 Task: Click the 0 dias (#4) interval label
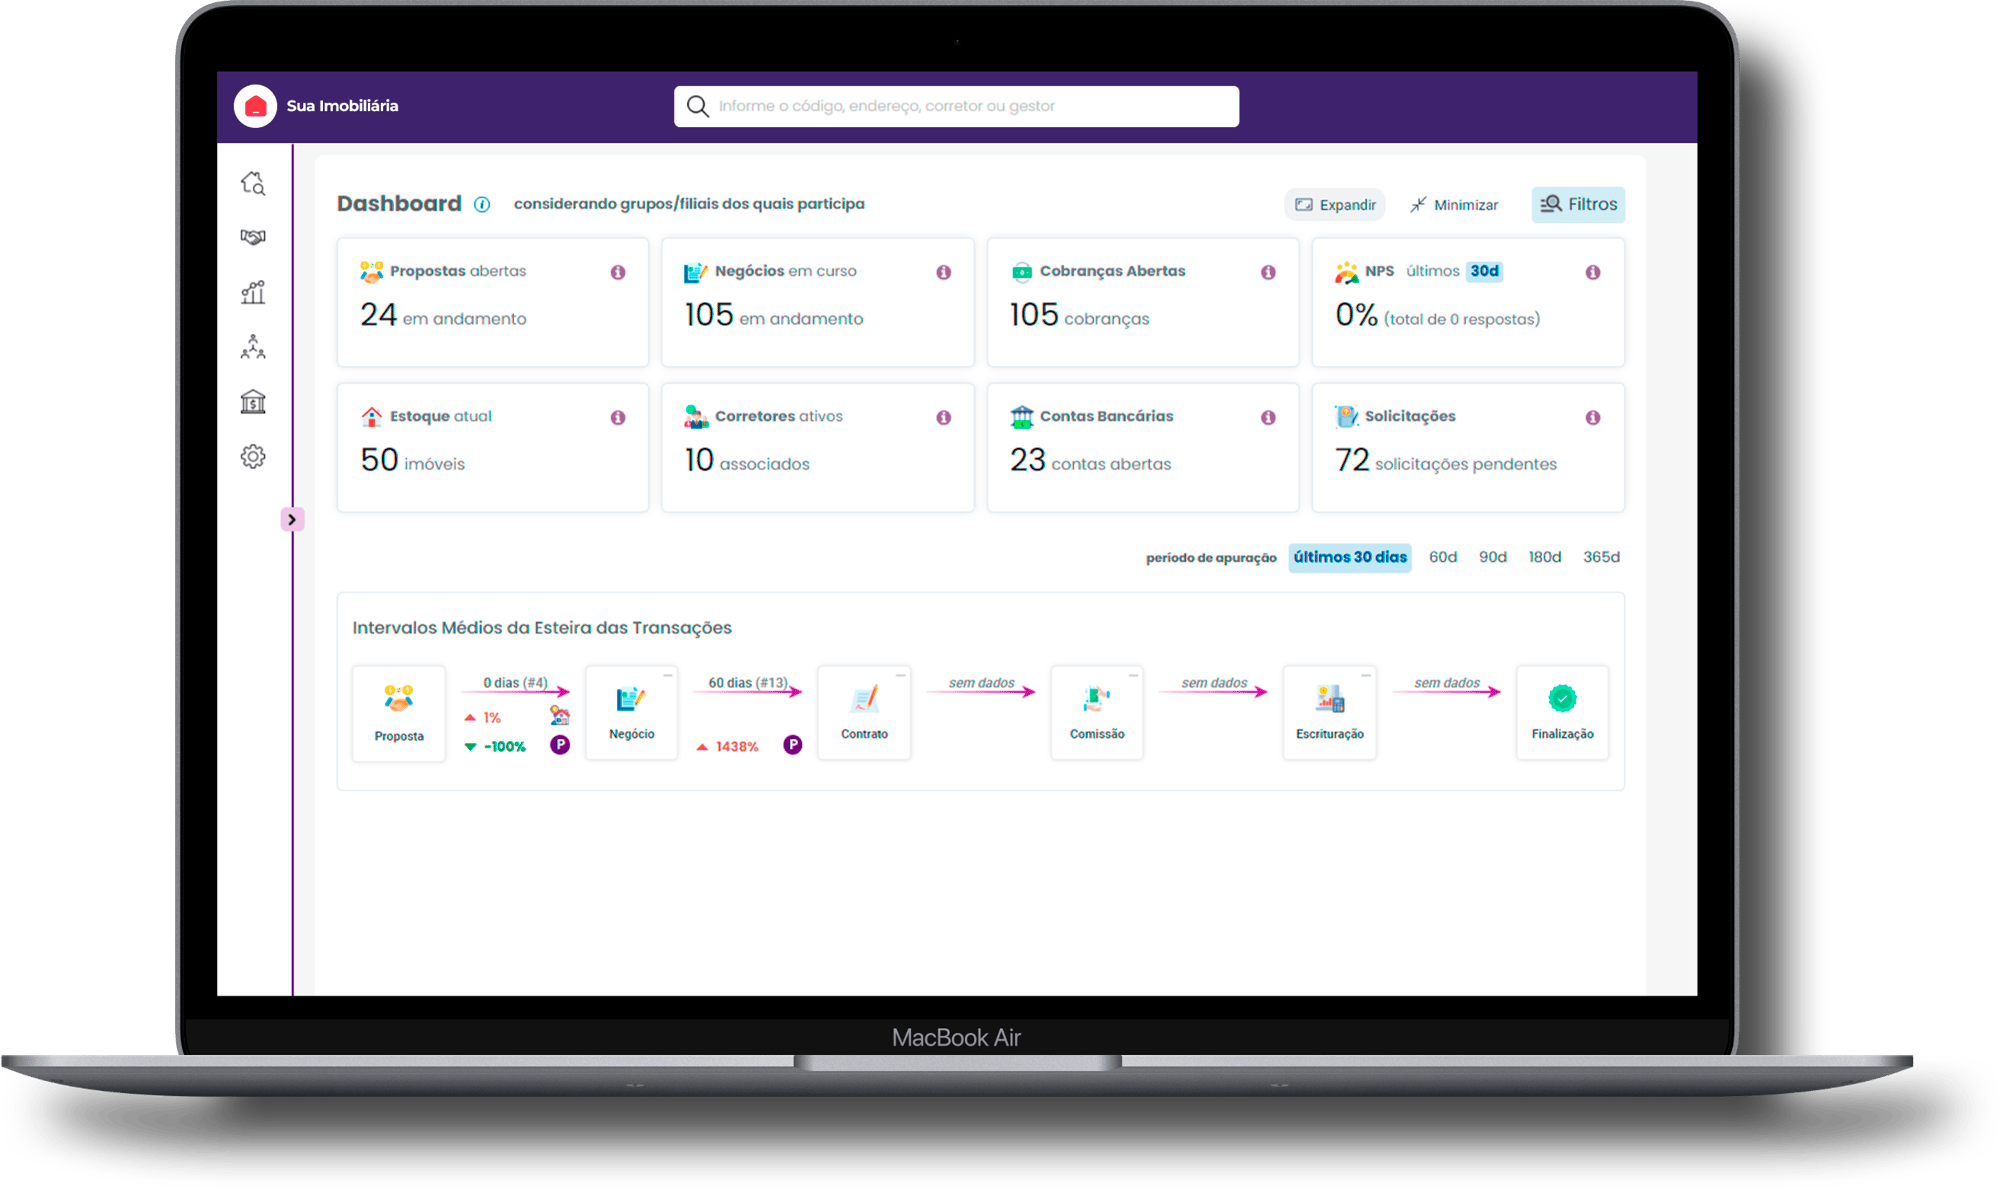[x=516, y=683]
